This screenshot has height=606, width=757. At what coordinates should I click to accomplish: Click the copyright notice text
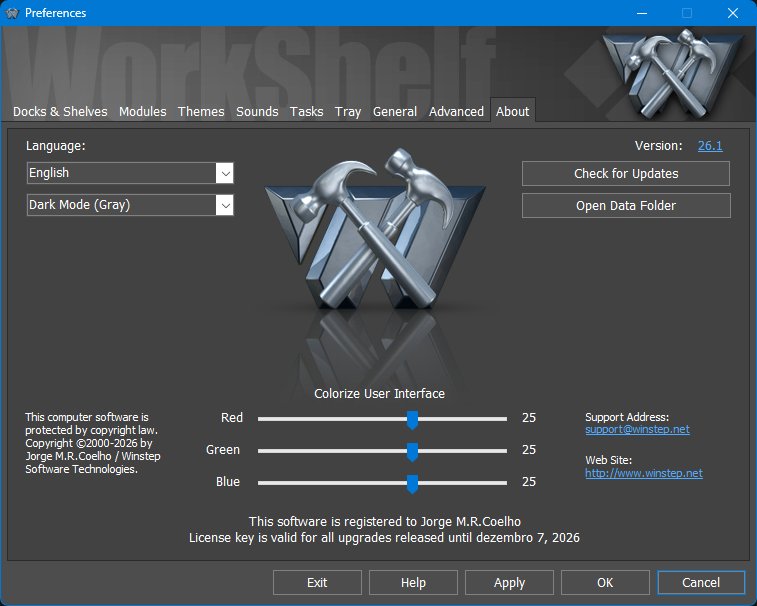pos(93,443)
